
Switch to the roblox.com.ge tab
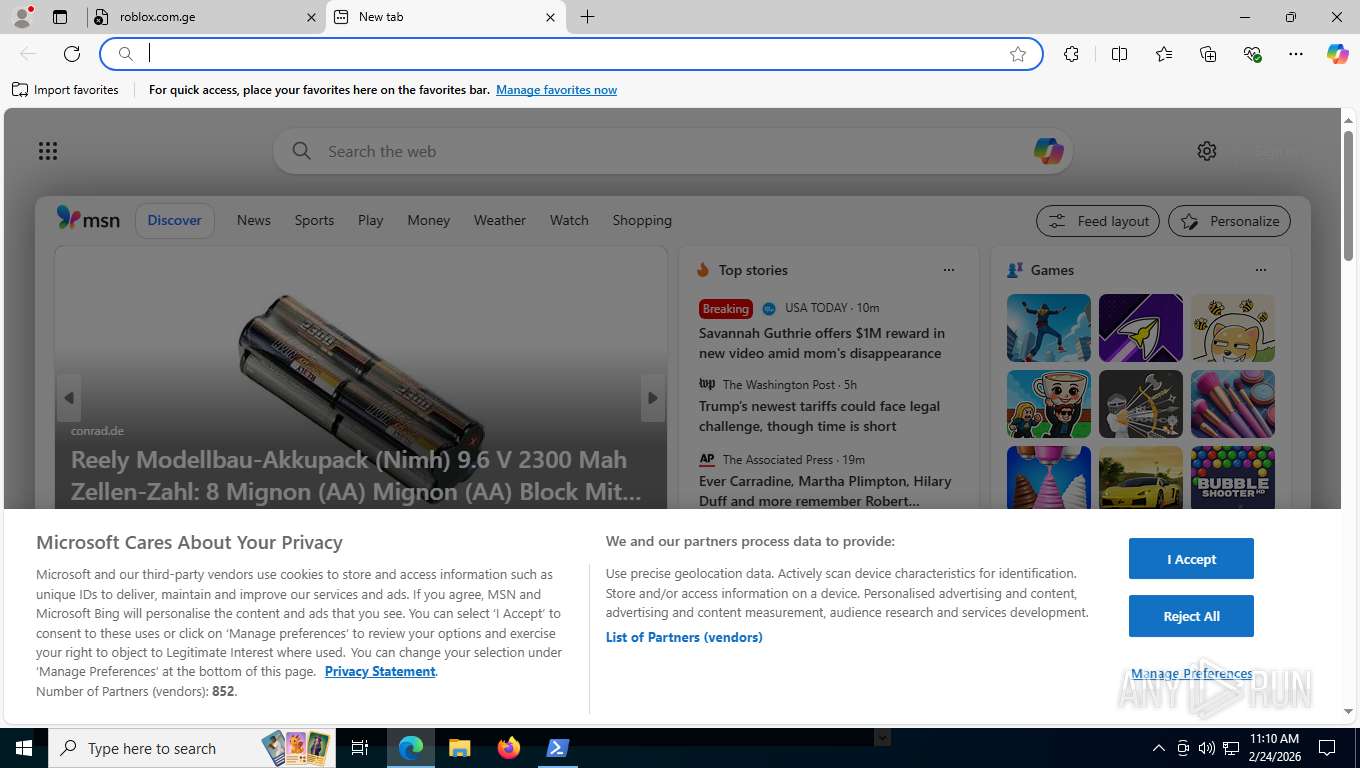205,17
